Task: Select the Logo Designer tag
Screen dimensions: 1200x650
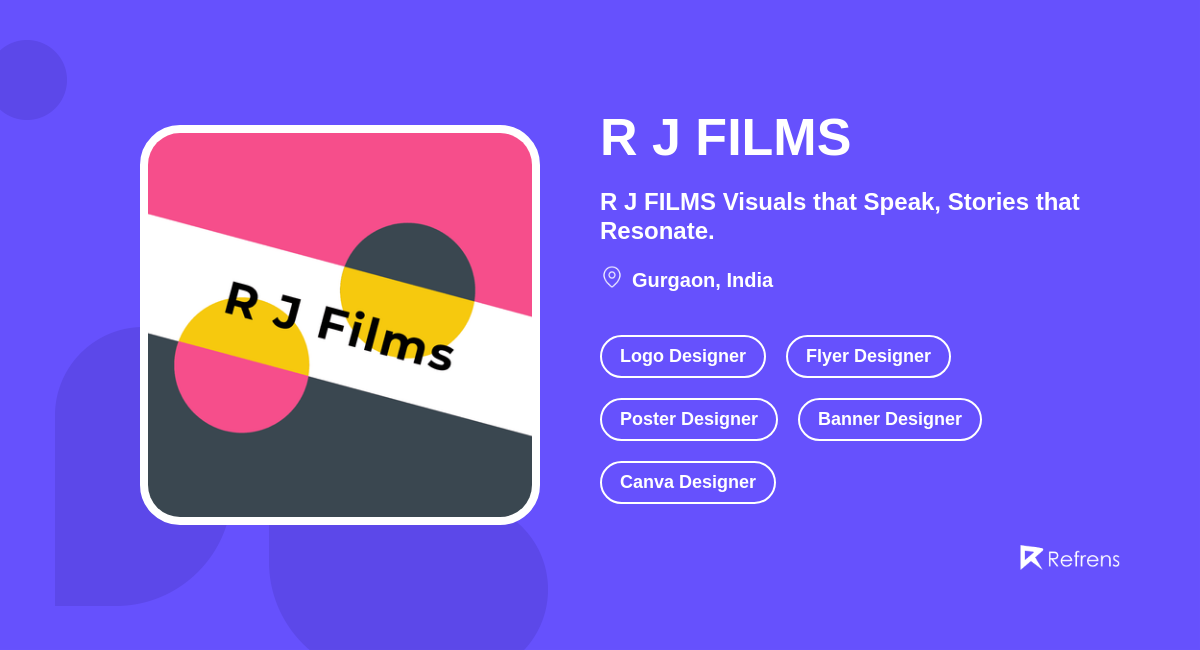Action: [683, 356]
